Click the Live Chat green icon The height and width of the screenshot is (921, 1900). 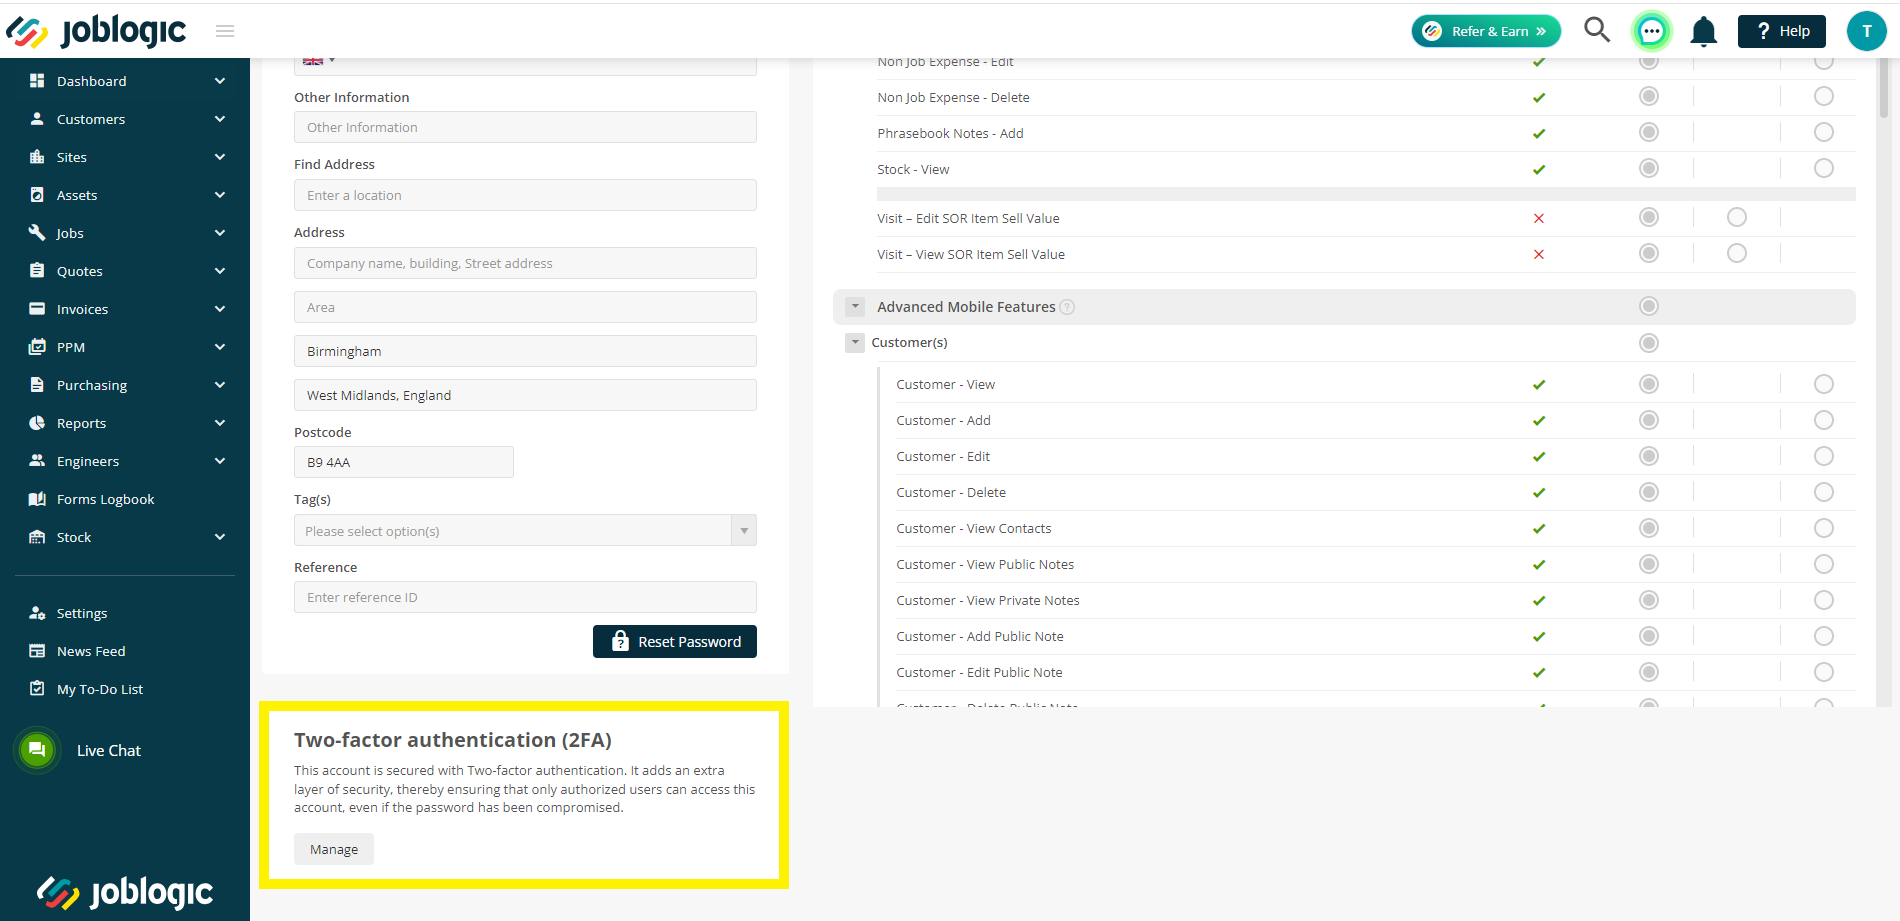click(x=37, y=750)
